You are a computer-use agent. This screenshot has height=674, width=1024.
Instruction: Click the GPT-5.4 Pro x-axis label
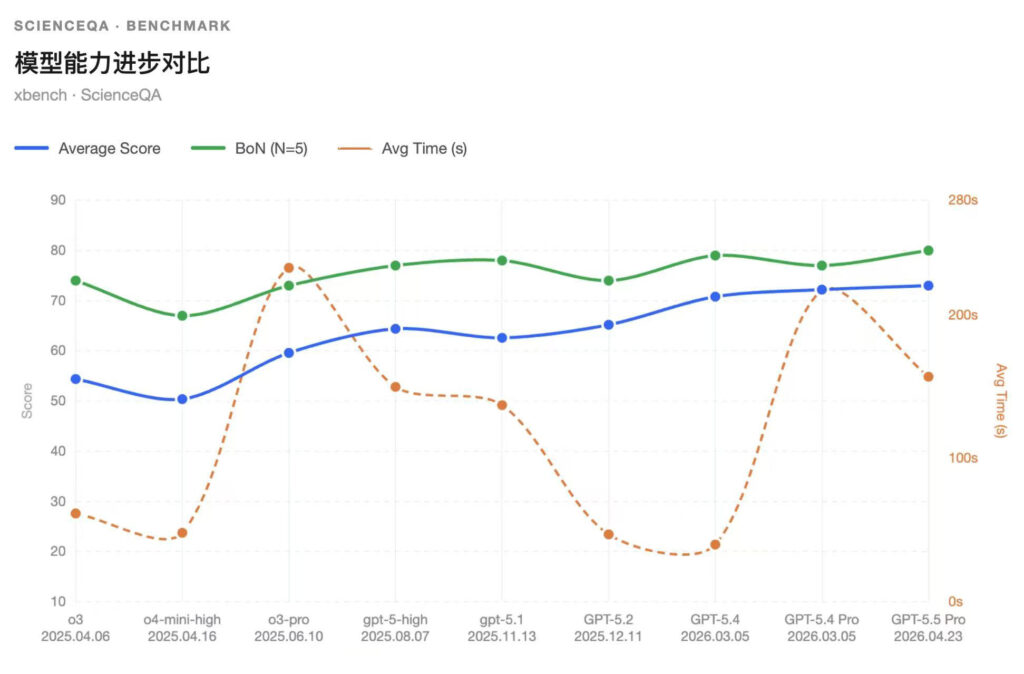point(821,620)
